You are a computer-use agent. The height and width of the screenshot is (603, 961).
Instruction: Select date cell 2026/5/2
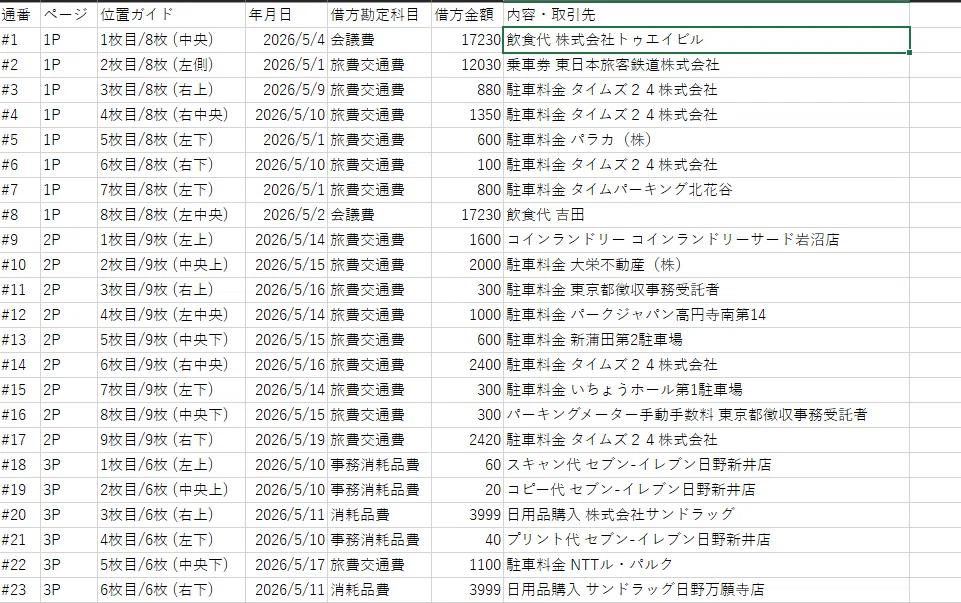click(286, 215)
